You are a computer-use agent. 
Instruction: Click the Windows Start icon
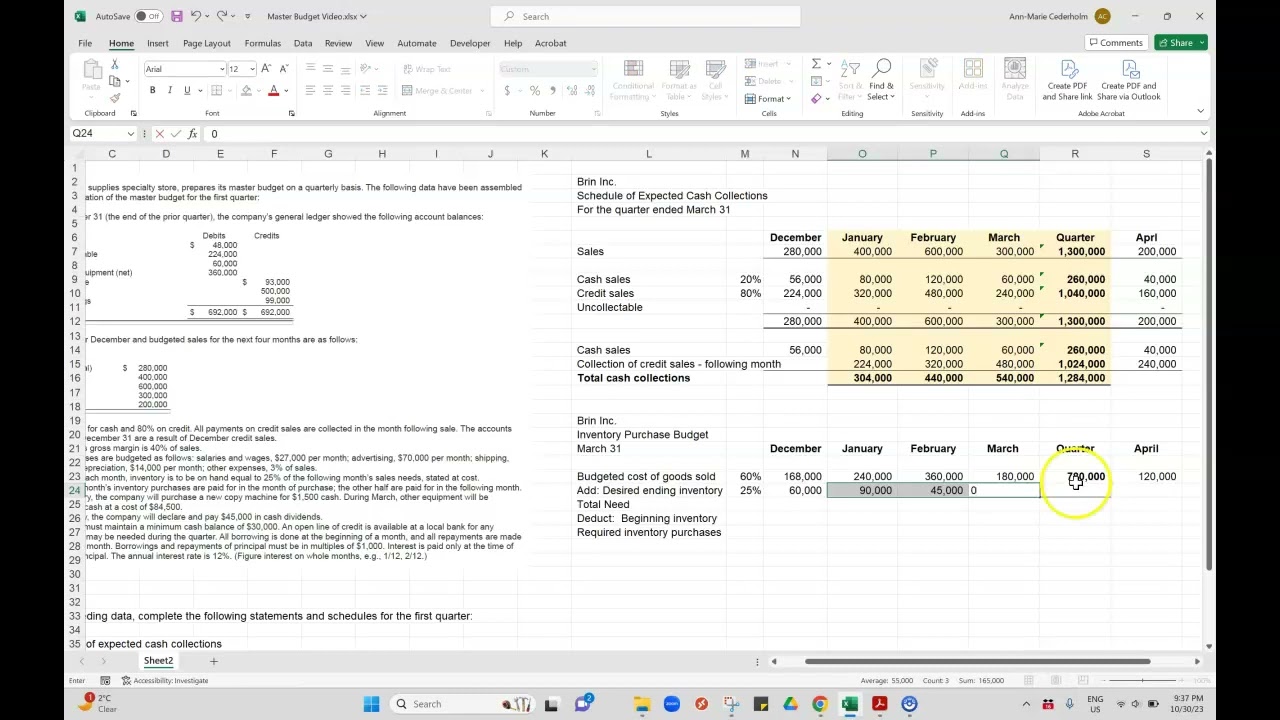pyautogui.click(x=371, y=704)
